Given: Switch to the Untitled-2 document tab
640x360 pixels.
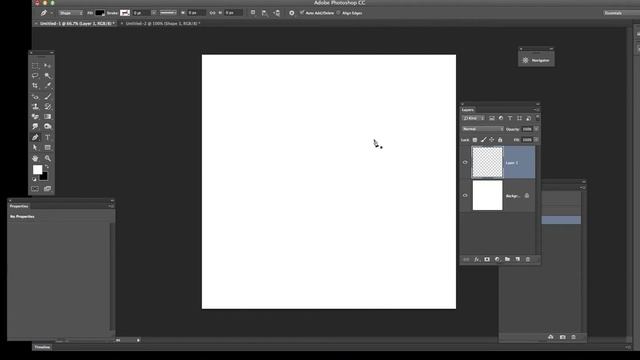Looking at the screenshot, I should tap(162, 24).
